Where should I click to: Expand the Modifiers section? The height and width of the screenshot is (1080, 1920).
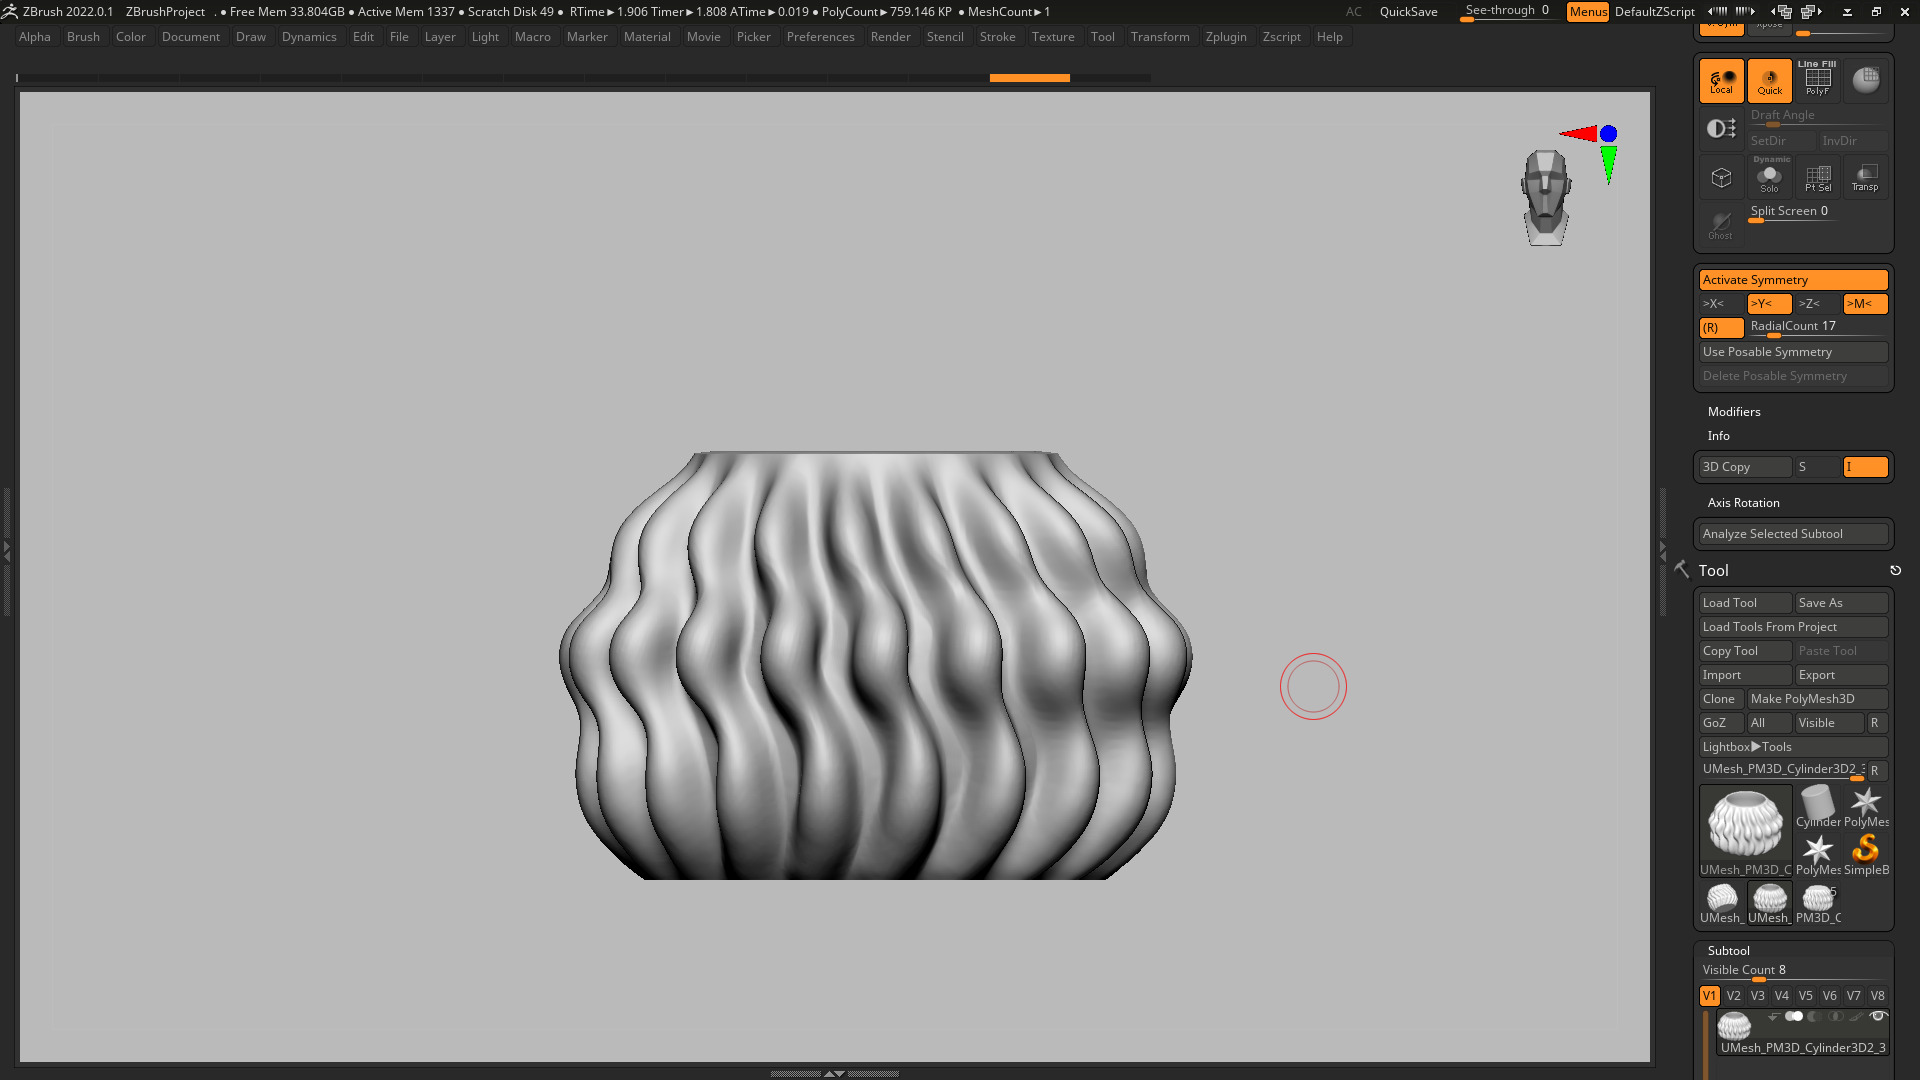(1734, 412)
